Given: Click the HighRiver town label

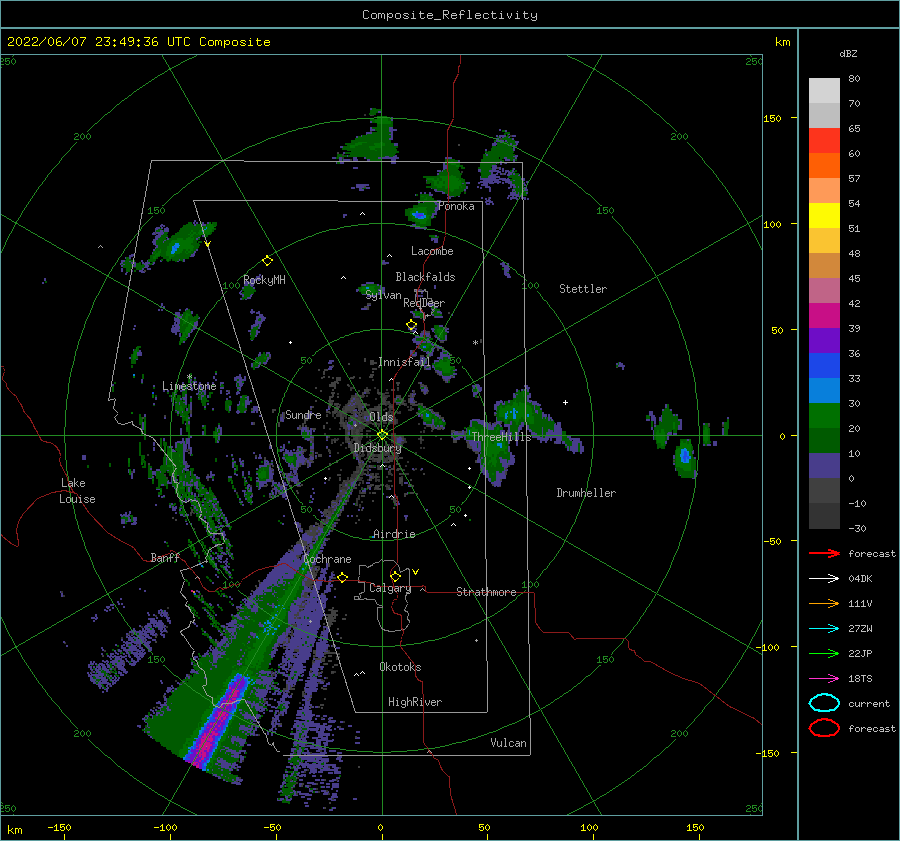Looking at the screenshot, I should click(x=415, y=702).
